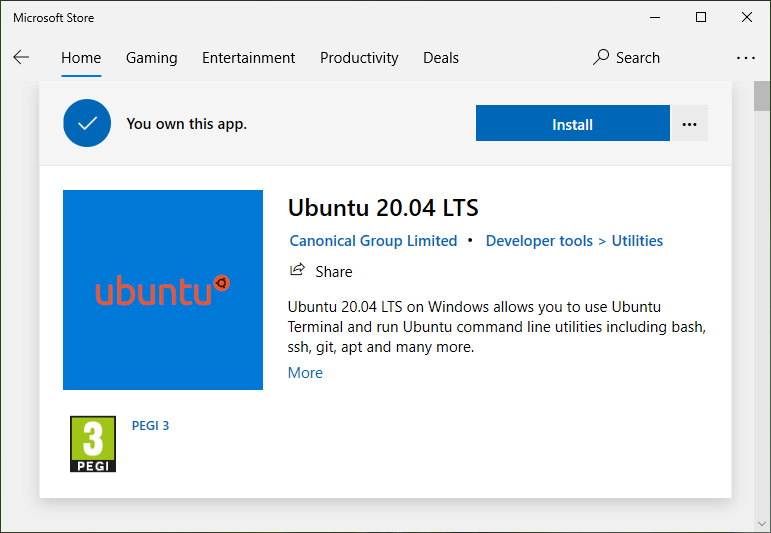Open the PEGI 3 rating link
The height and width of the screenshot is (533, 771).
point(150,425)
